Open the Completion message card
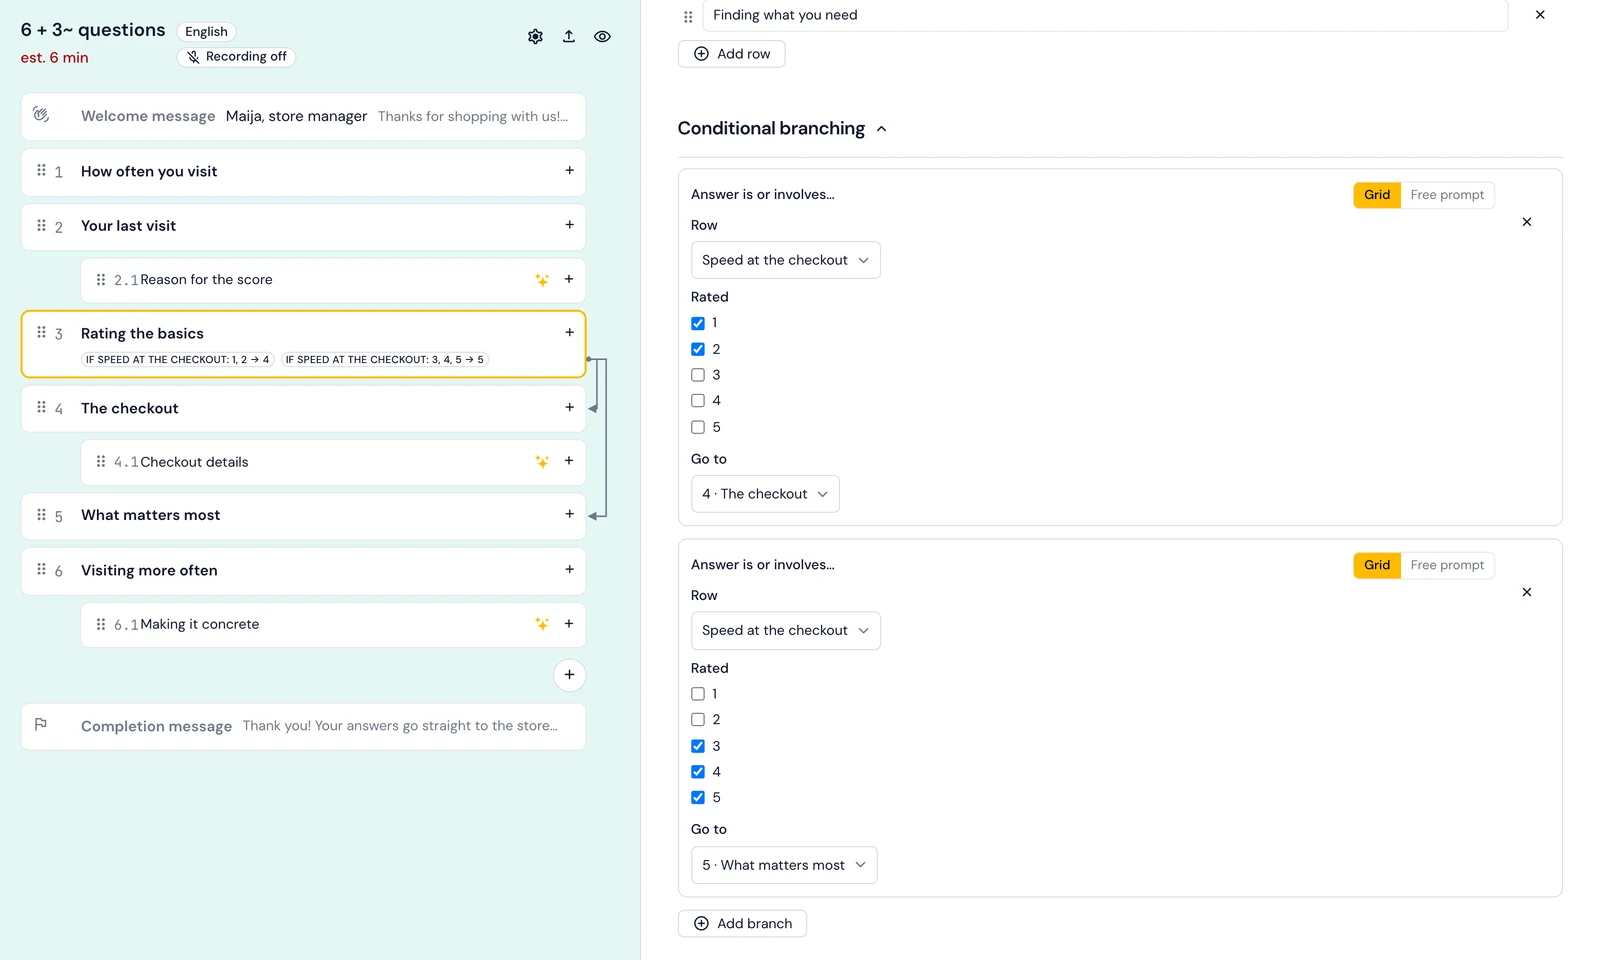 click(x=303, y=726)
